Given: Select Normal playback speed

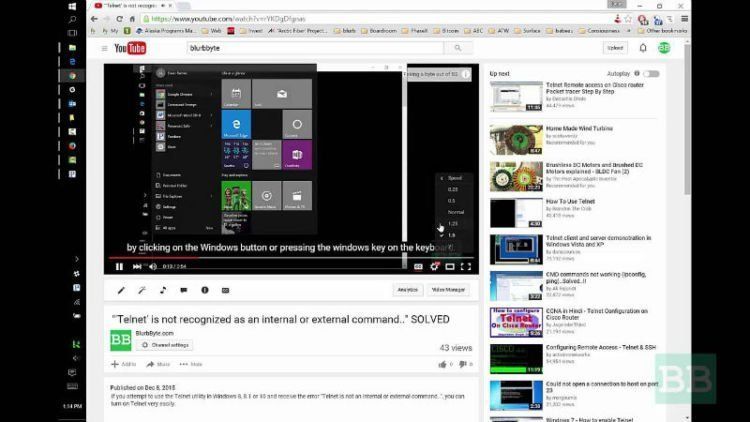Looking at the screenshot, I should (x=455, y=212).
